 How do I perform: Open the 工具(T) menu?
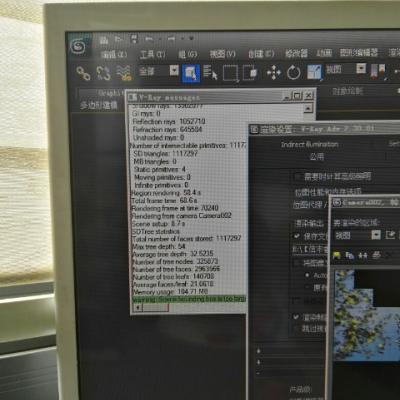[152, 54]
